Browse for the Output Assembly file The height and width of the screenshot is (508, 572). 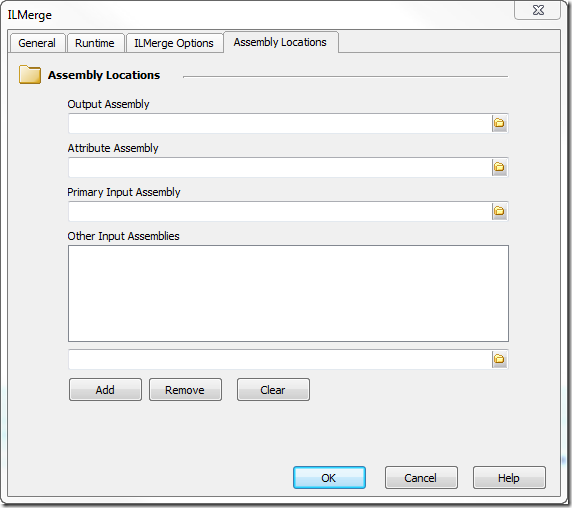[x=499, y=123]
